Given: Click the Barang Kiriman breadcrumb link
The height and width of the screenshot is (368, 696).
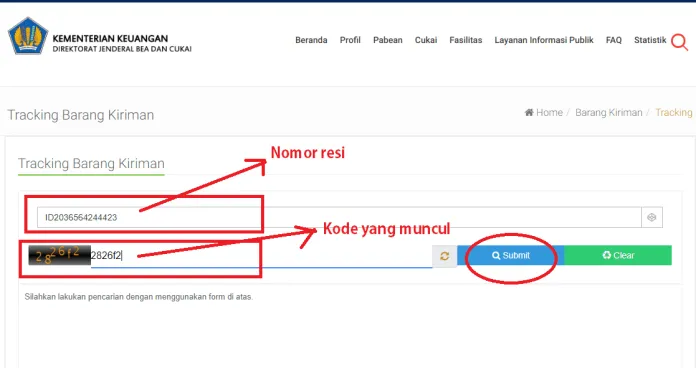Looking at the screenshot, I should coord(609,112).
